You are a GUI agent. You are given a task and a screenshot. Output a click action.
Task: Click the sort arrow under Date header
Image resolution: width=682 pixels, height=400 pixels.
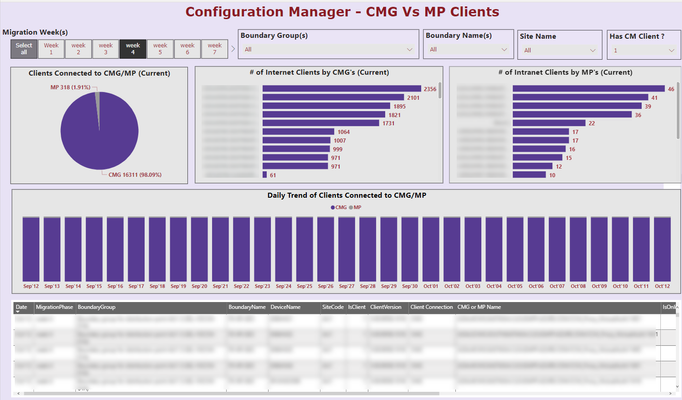(18, 311)
